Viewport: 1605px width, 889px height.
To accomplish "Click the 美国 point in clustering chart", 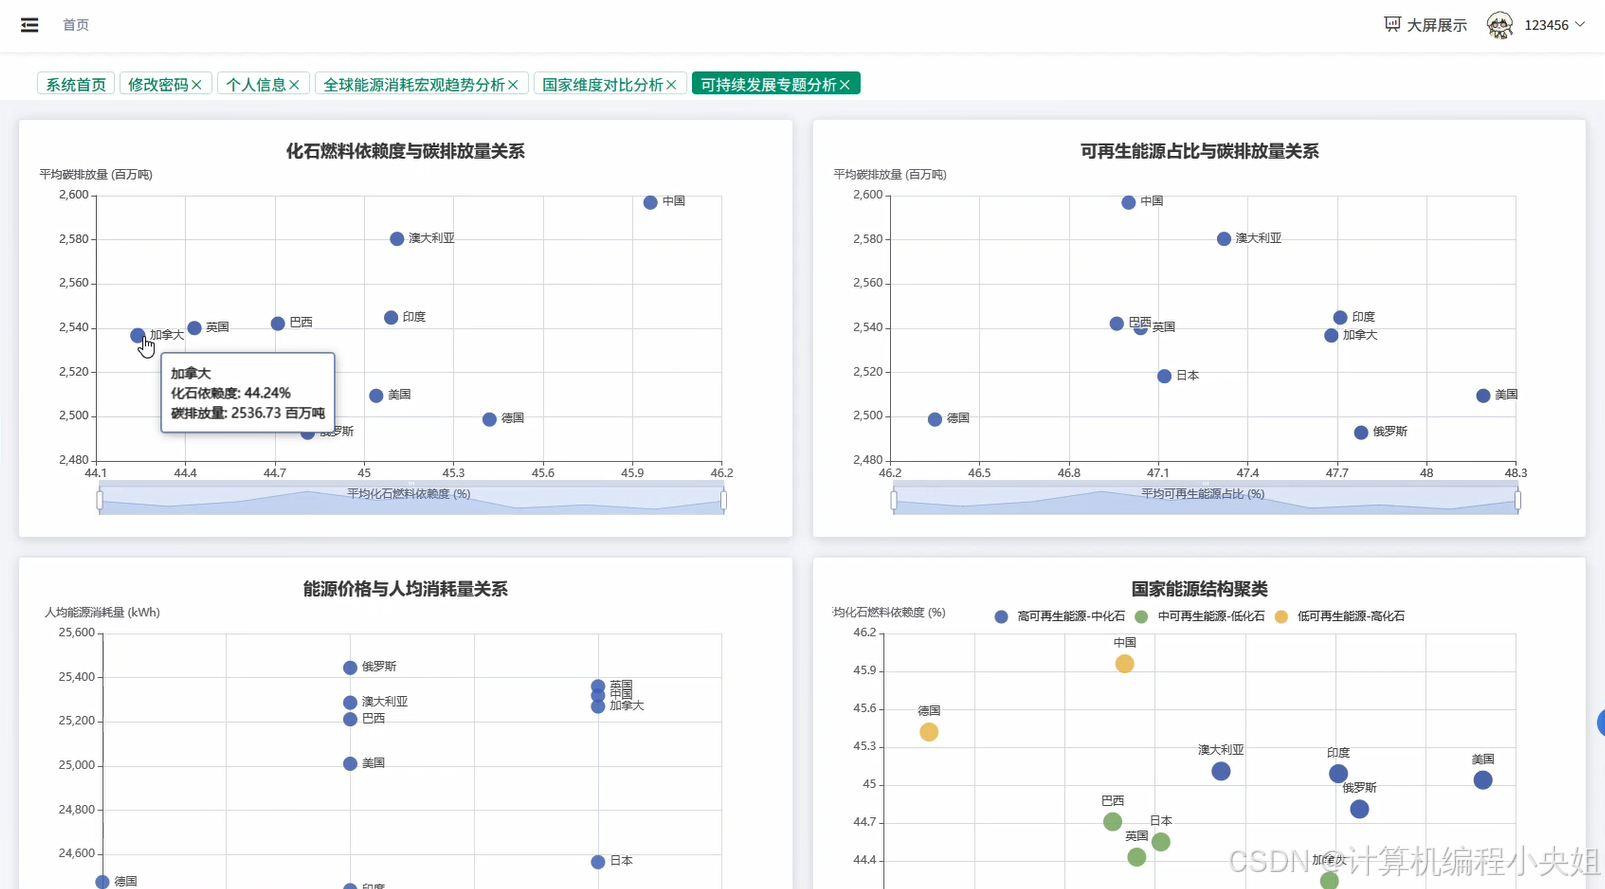I will click(x=1483, y=780).
